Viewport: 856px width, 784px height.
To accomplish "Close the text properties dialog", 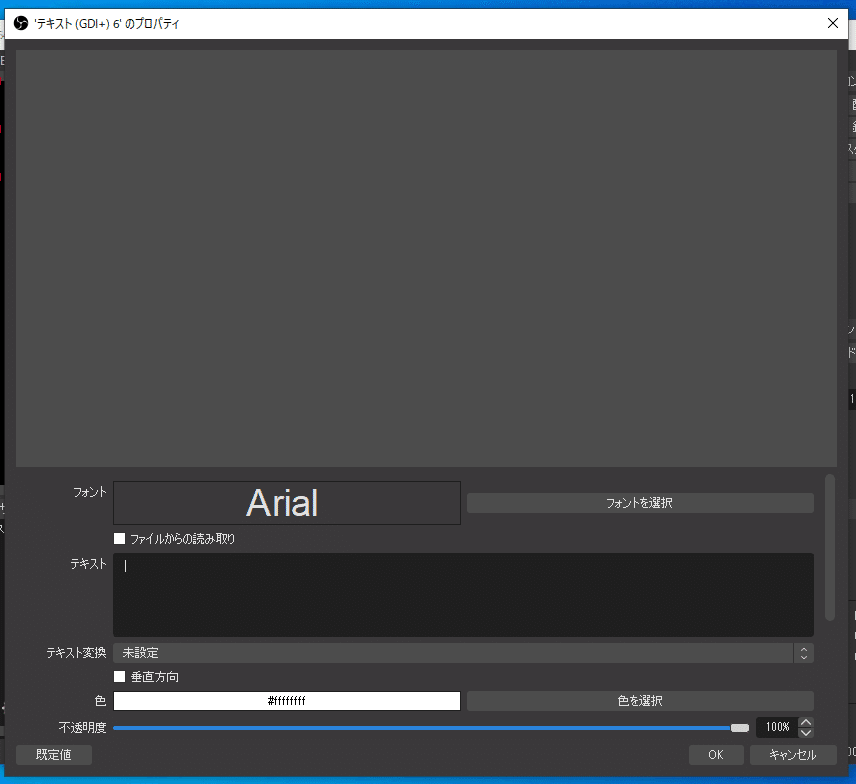I will (x=833, y=23).
